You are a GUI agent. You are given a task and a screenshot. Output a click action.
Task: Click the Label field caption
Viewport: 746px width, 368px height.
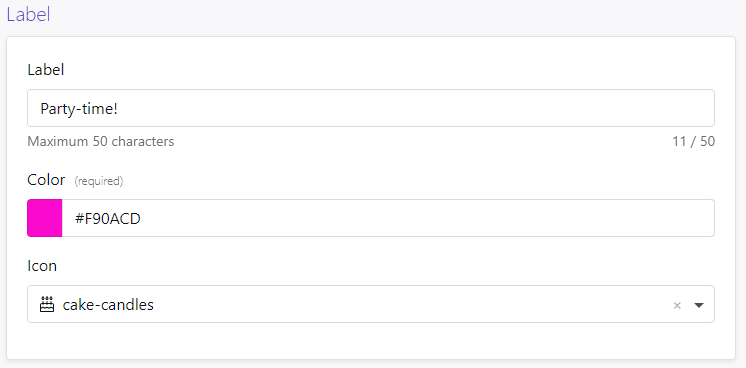(x=46, y=70)
